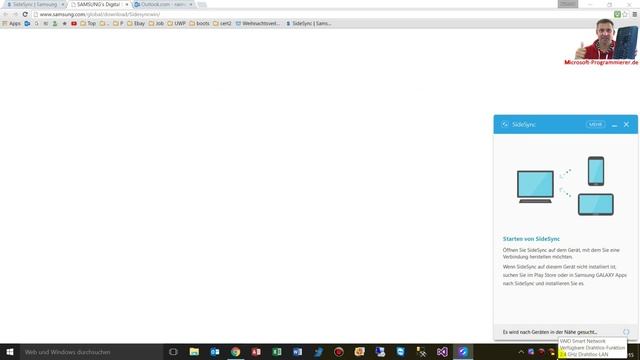Open the Apps bookmarks shortcut
This screenshot has height=360, width=640.
(11, 24)
